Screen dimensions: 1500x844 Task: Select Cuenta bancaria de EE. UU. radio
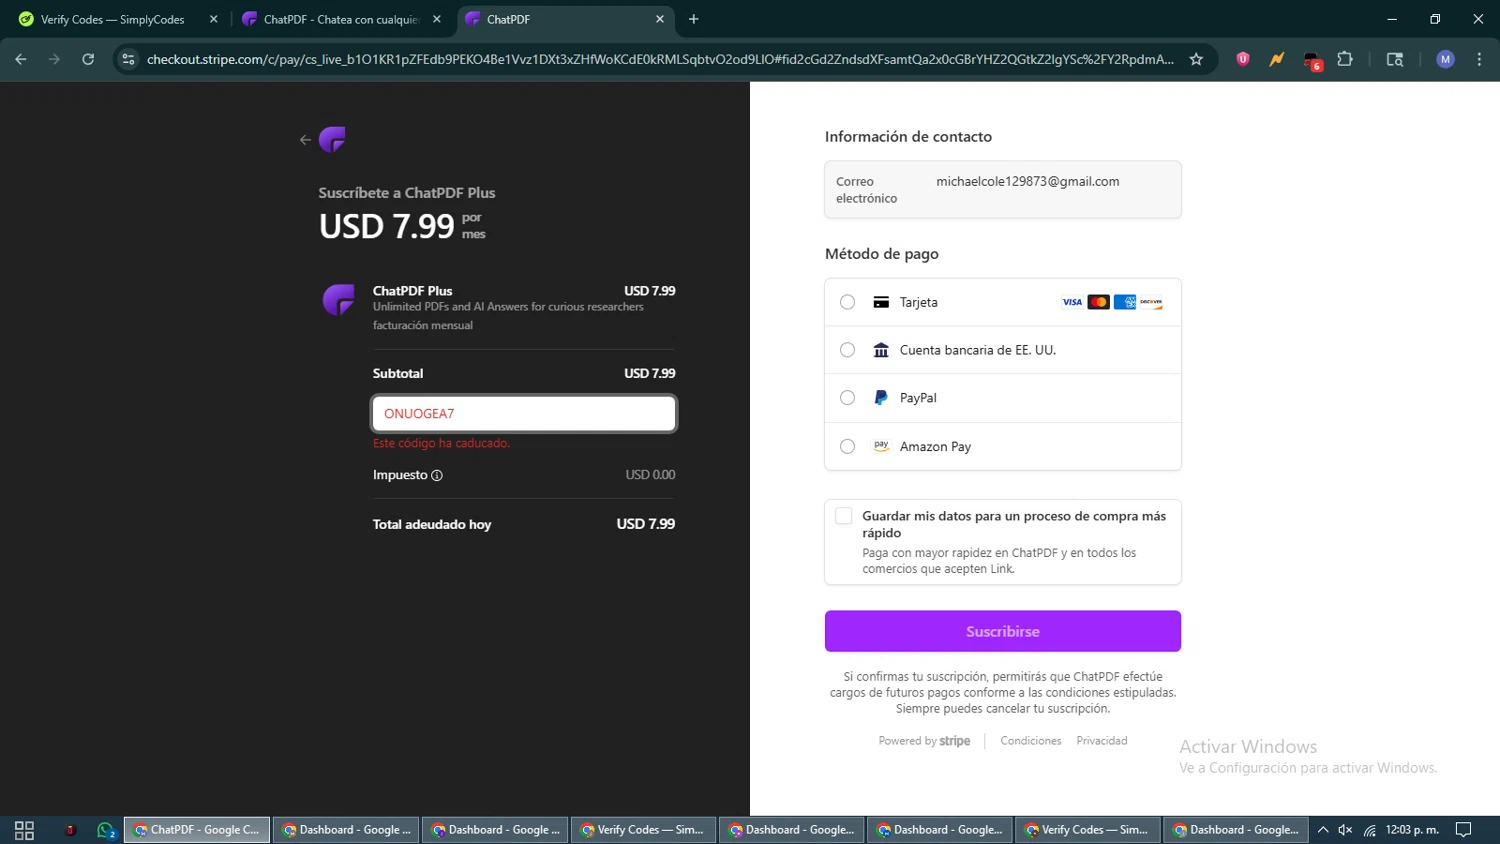pos(847,350)
